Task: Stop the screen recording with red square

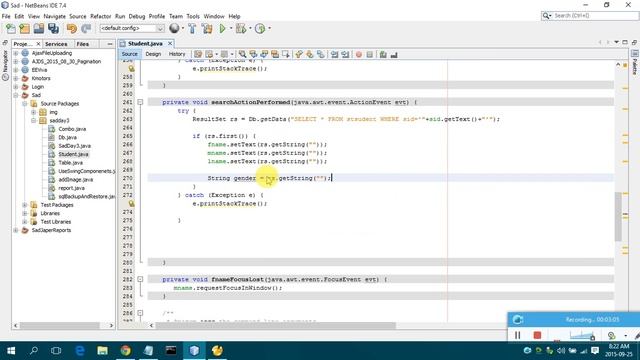Action: [x=537, y=335]
